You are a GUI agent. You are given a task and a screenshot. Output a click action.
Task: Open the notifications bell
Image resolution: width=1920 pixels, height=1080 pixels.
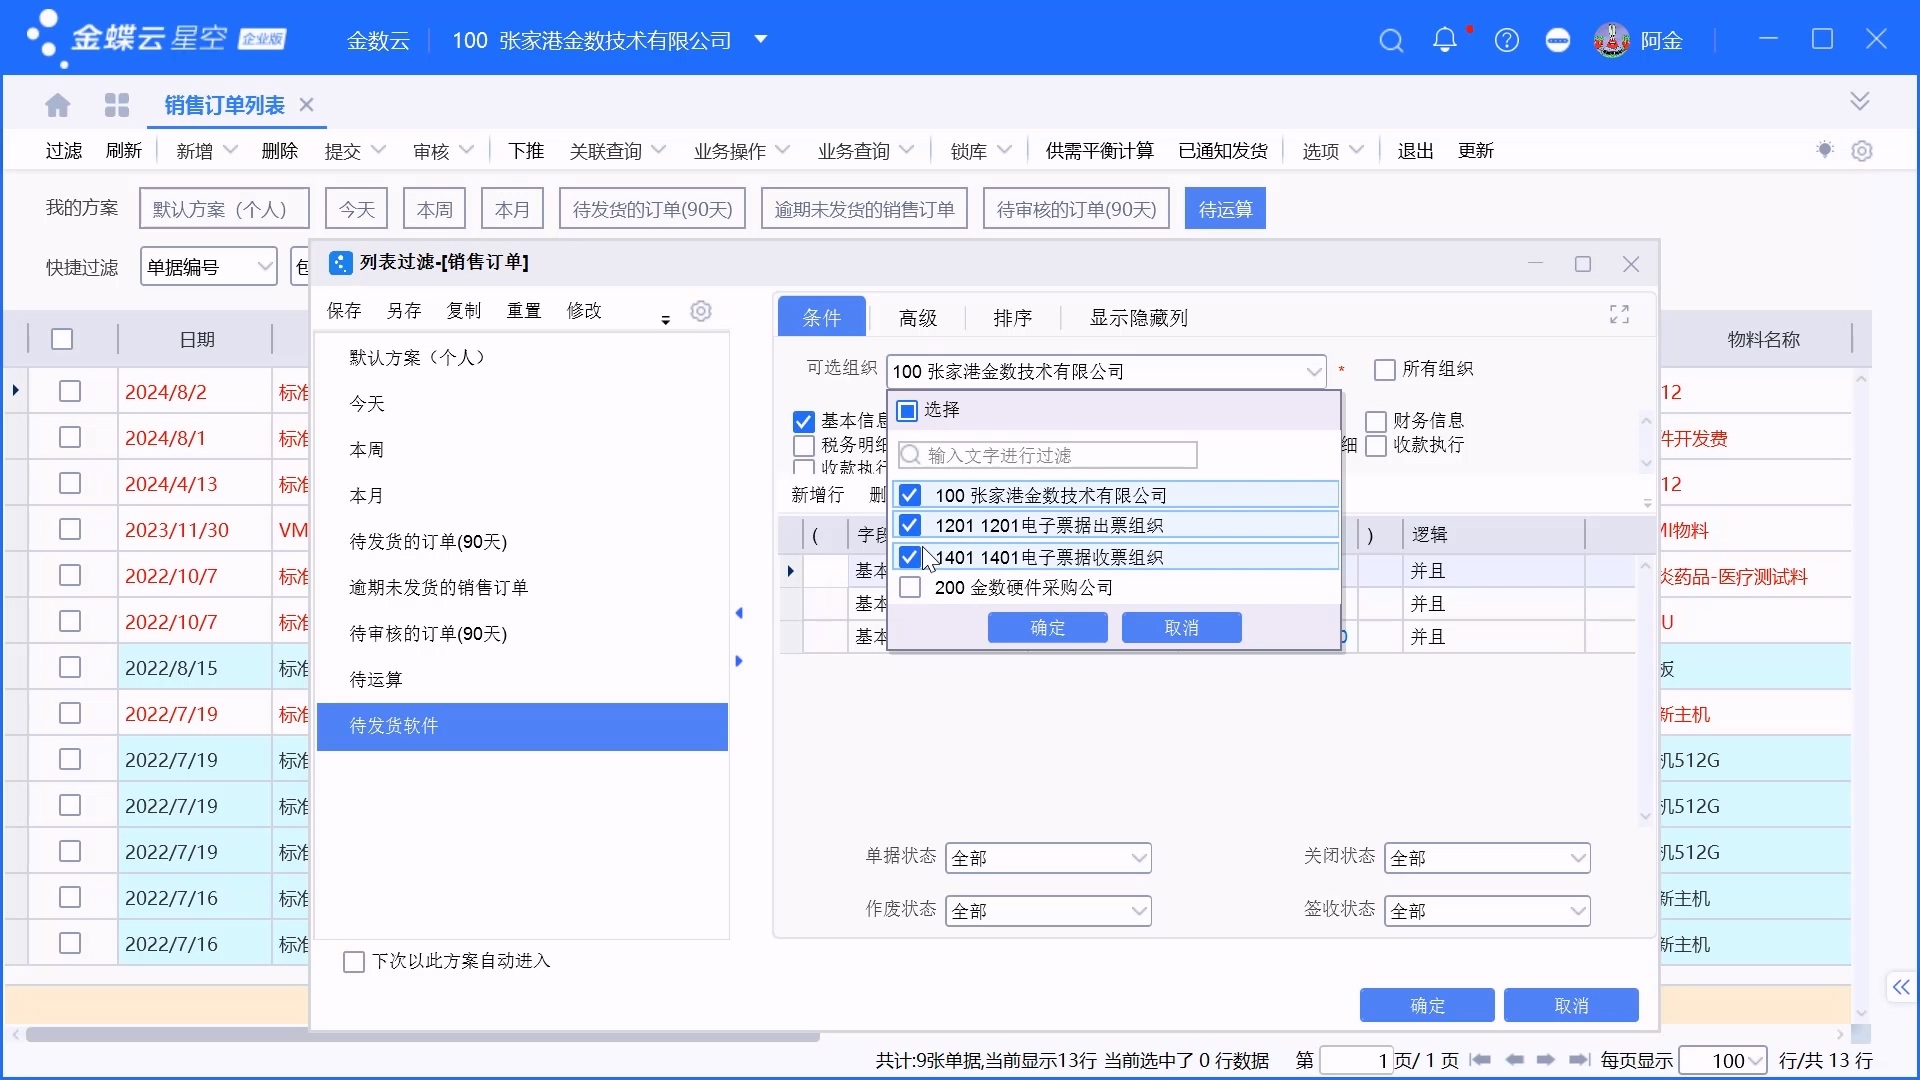(1444, 40)
